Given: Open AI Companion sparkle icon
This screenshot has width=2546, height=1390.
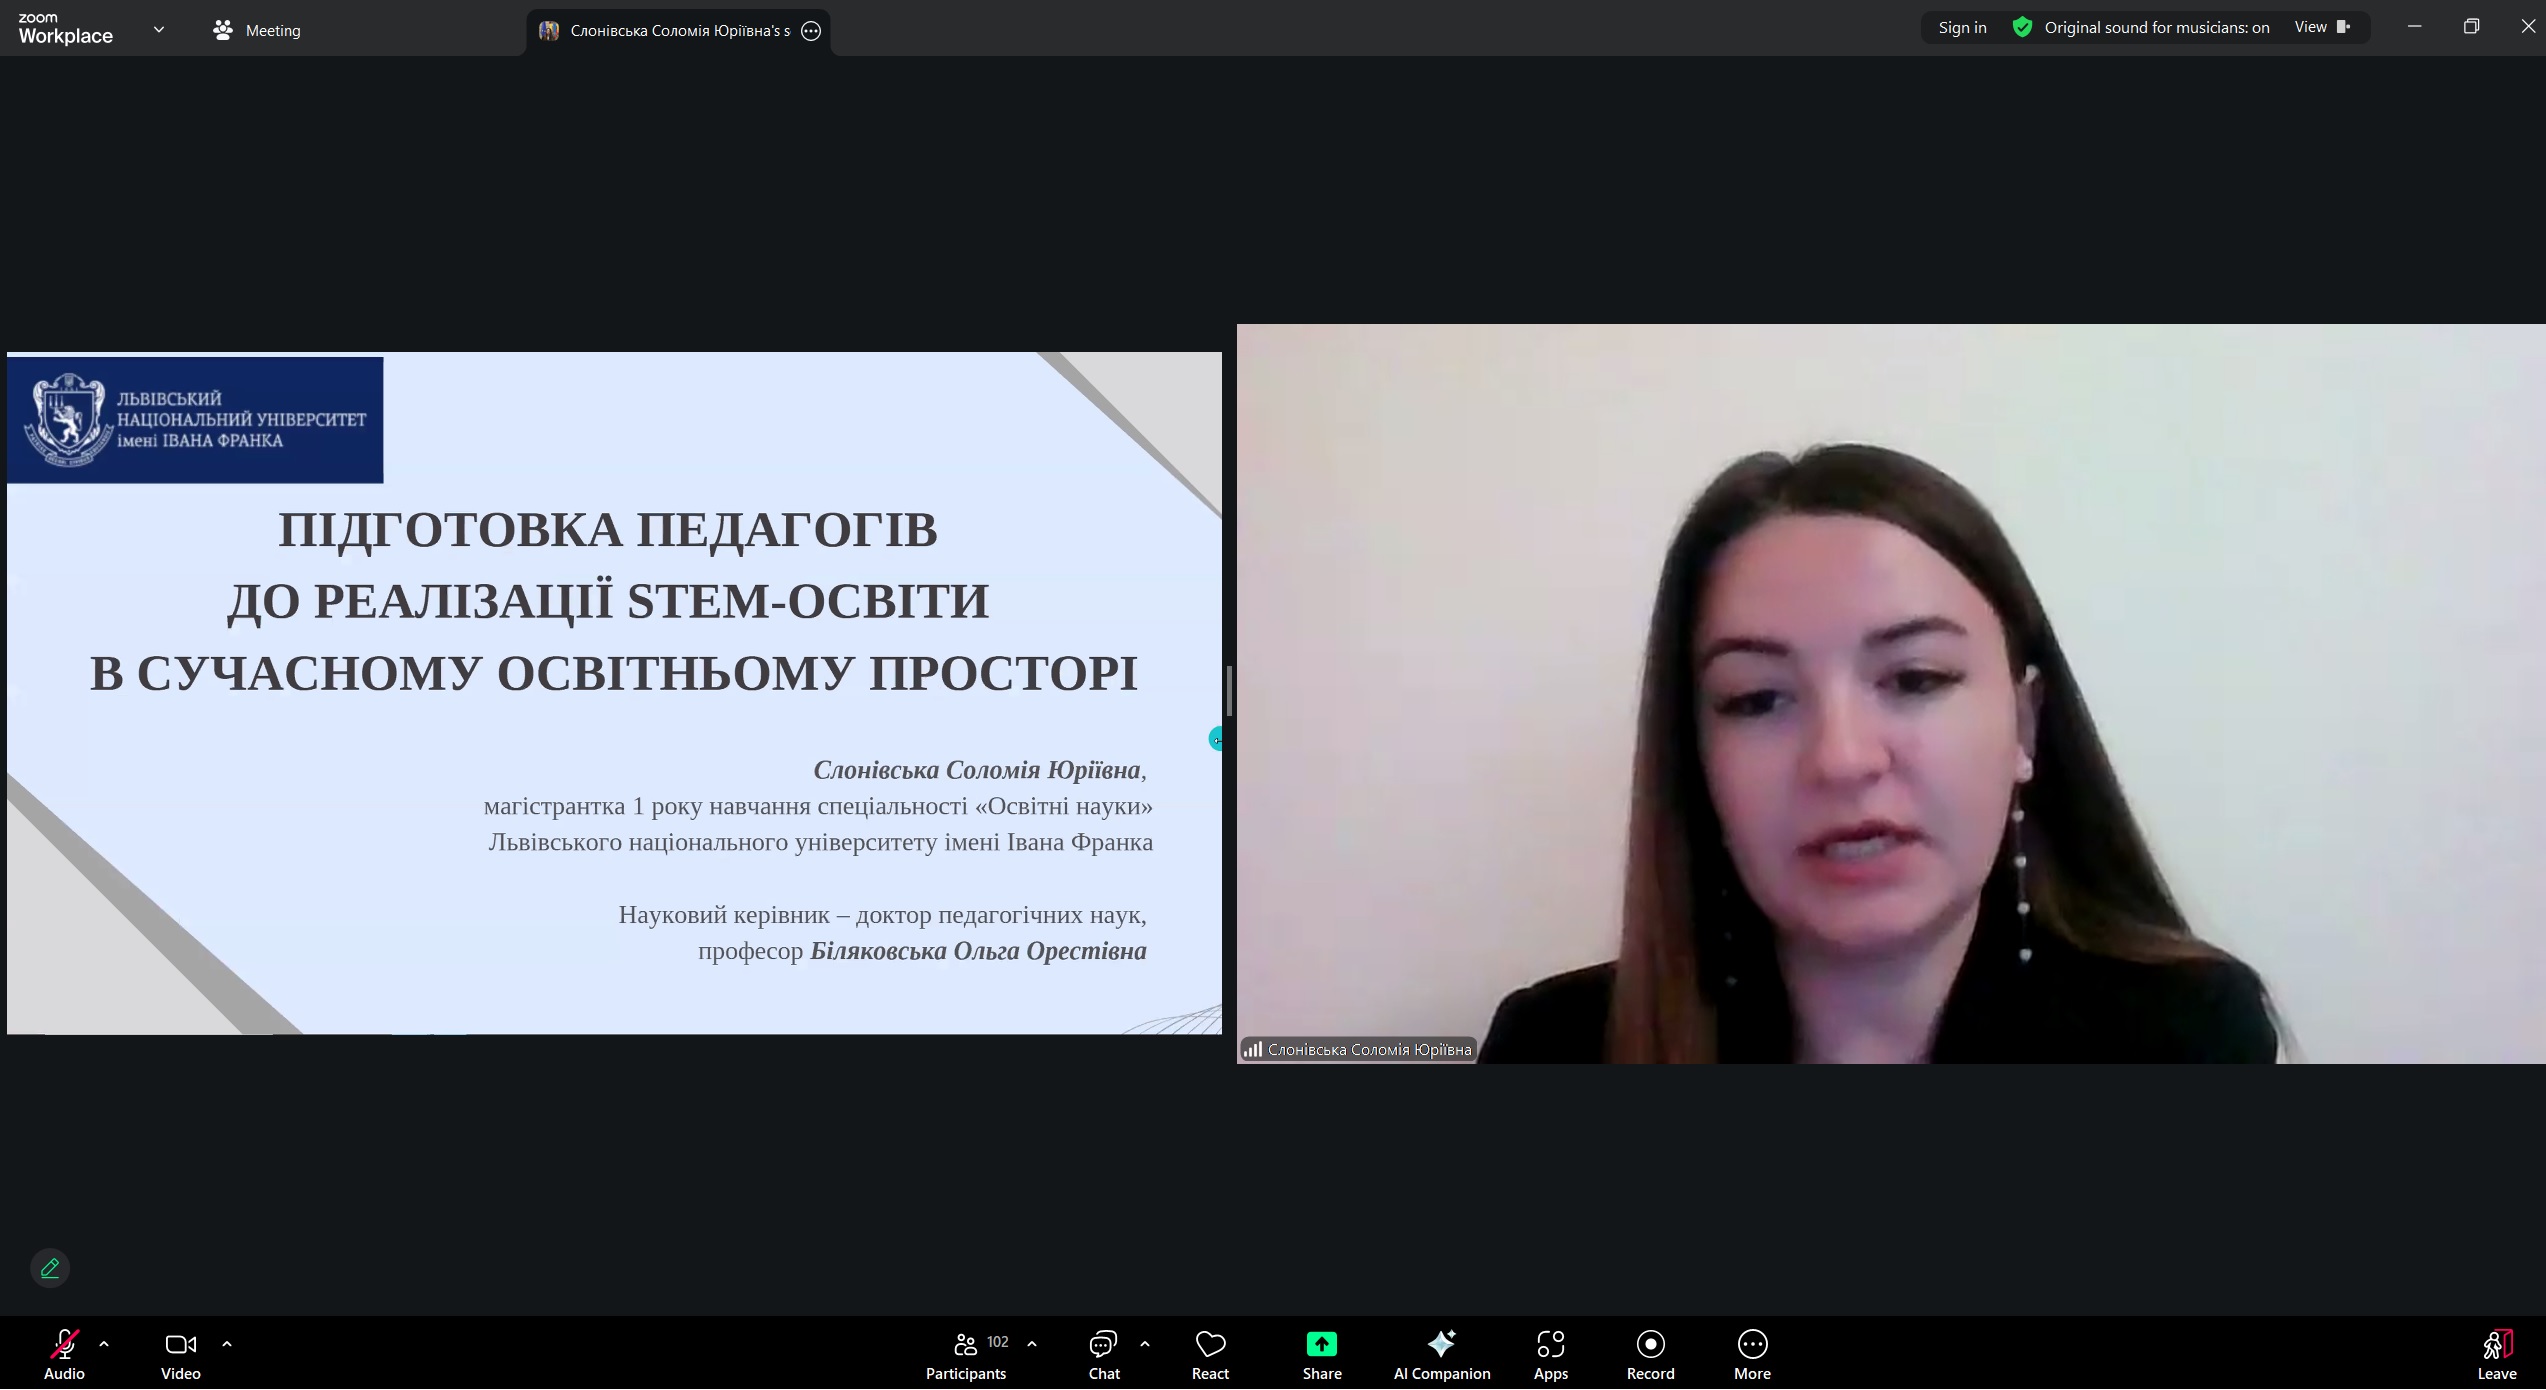Looking at the screenshot, I should click(x=1441, y=1346).
